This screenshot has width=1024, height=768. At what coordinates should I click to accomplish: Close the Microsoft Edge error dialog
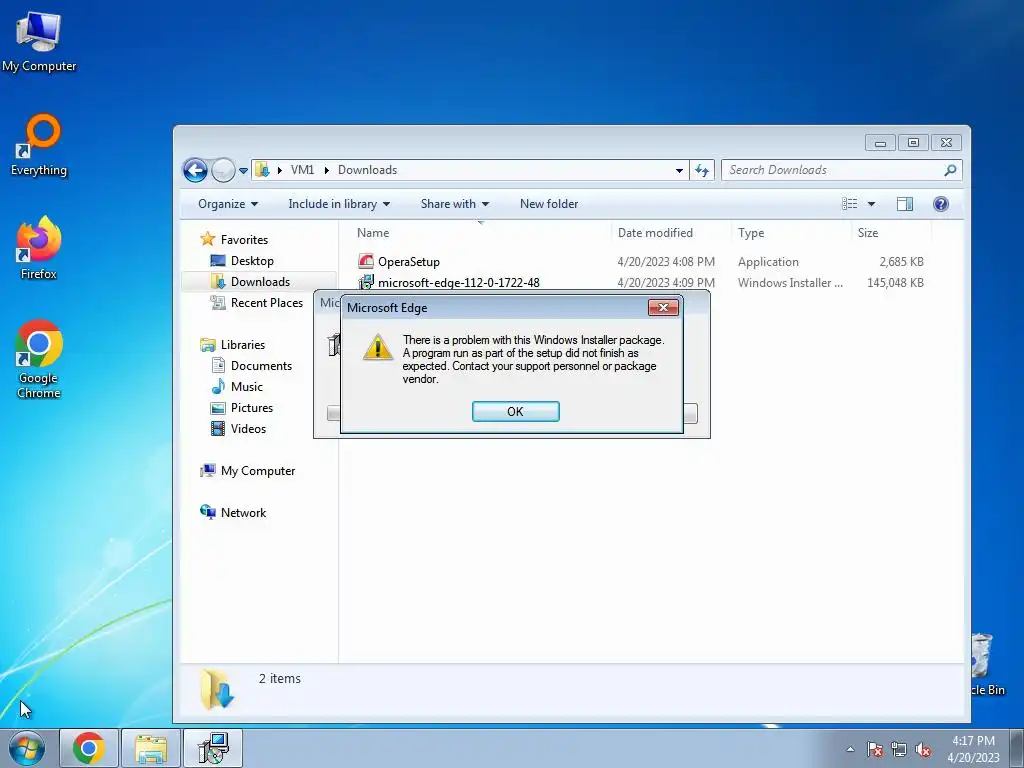[663, 307]
